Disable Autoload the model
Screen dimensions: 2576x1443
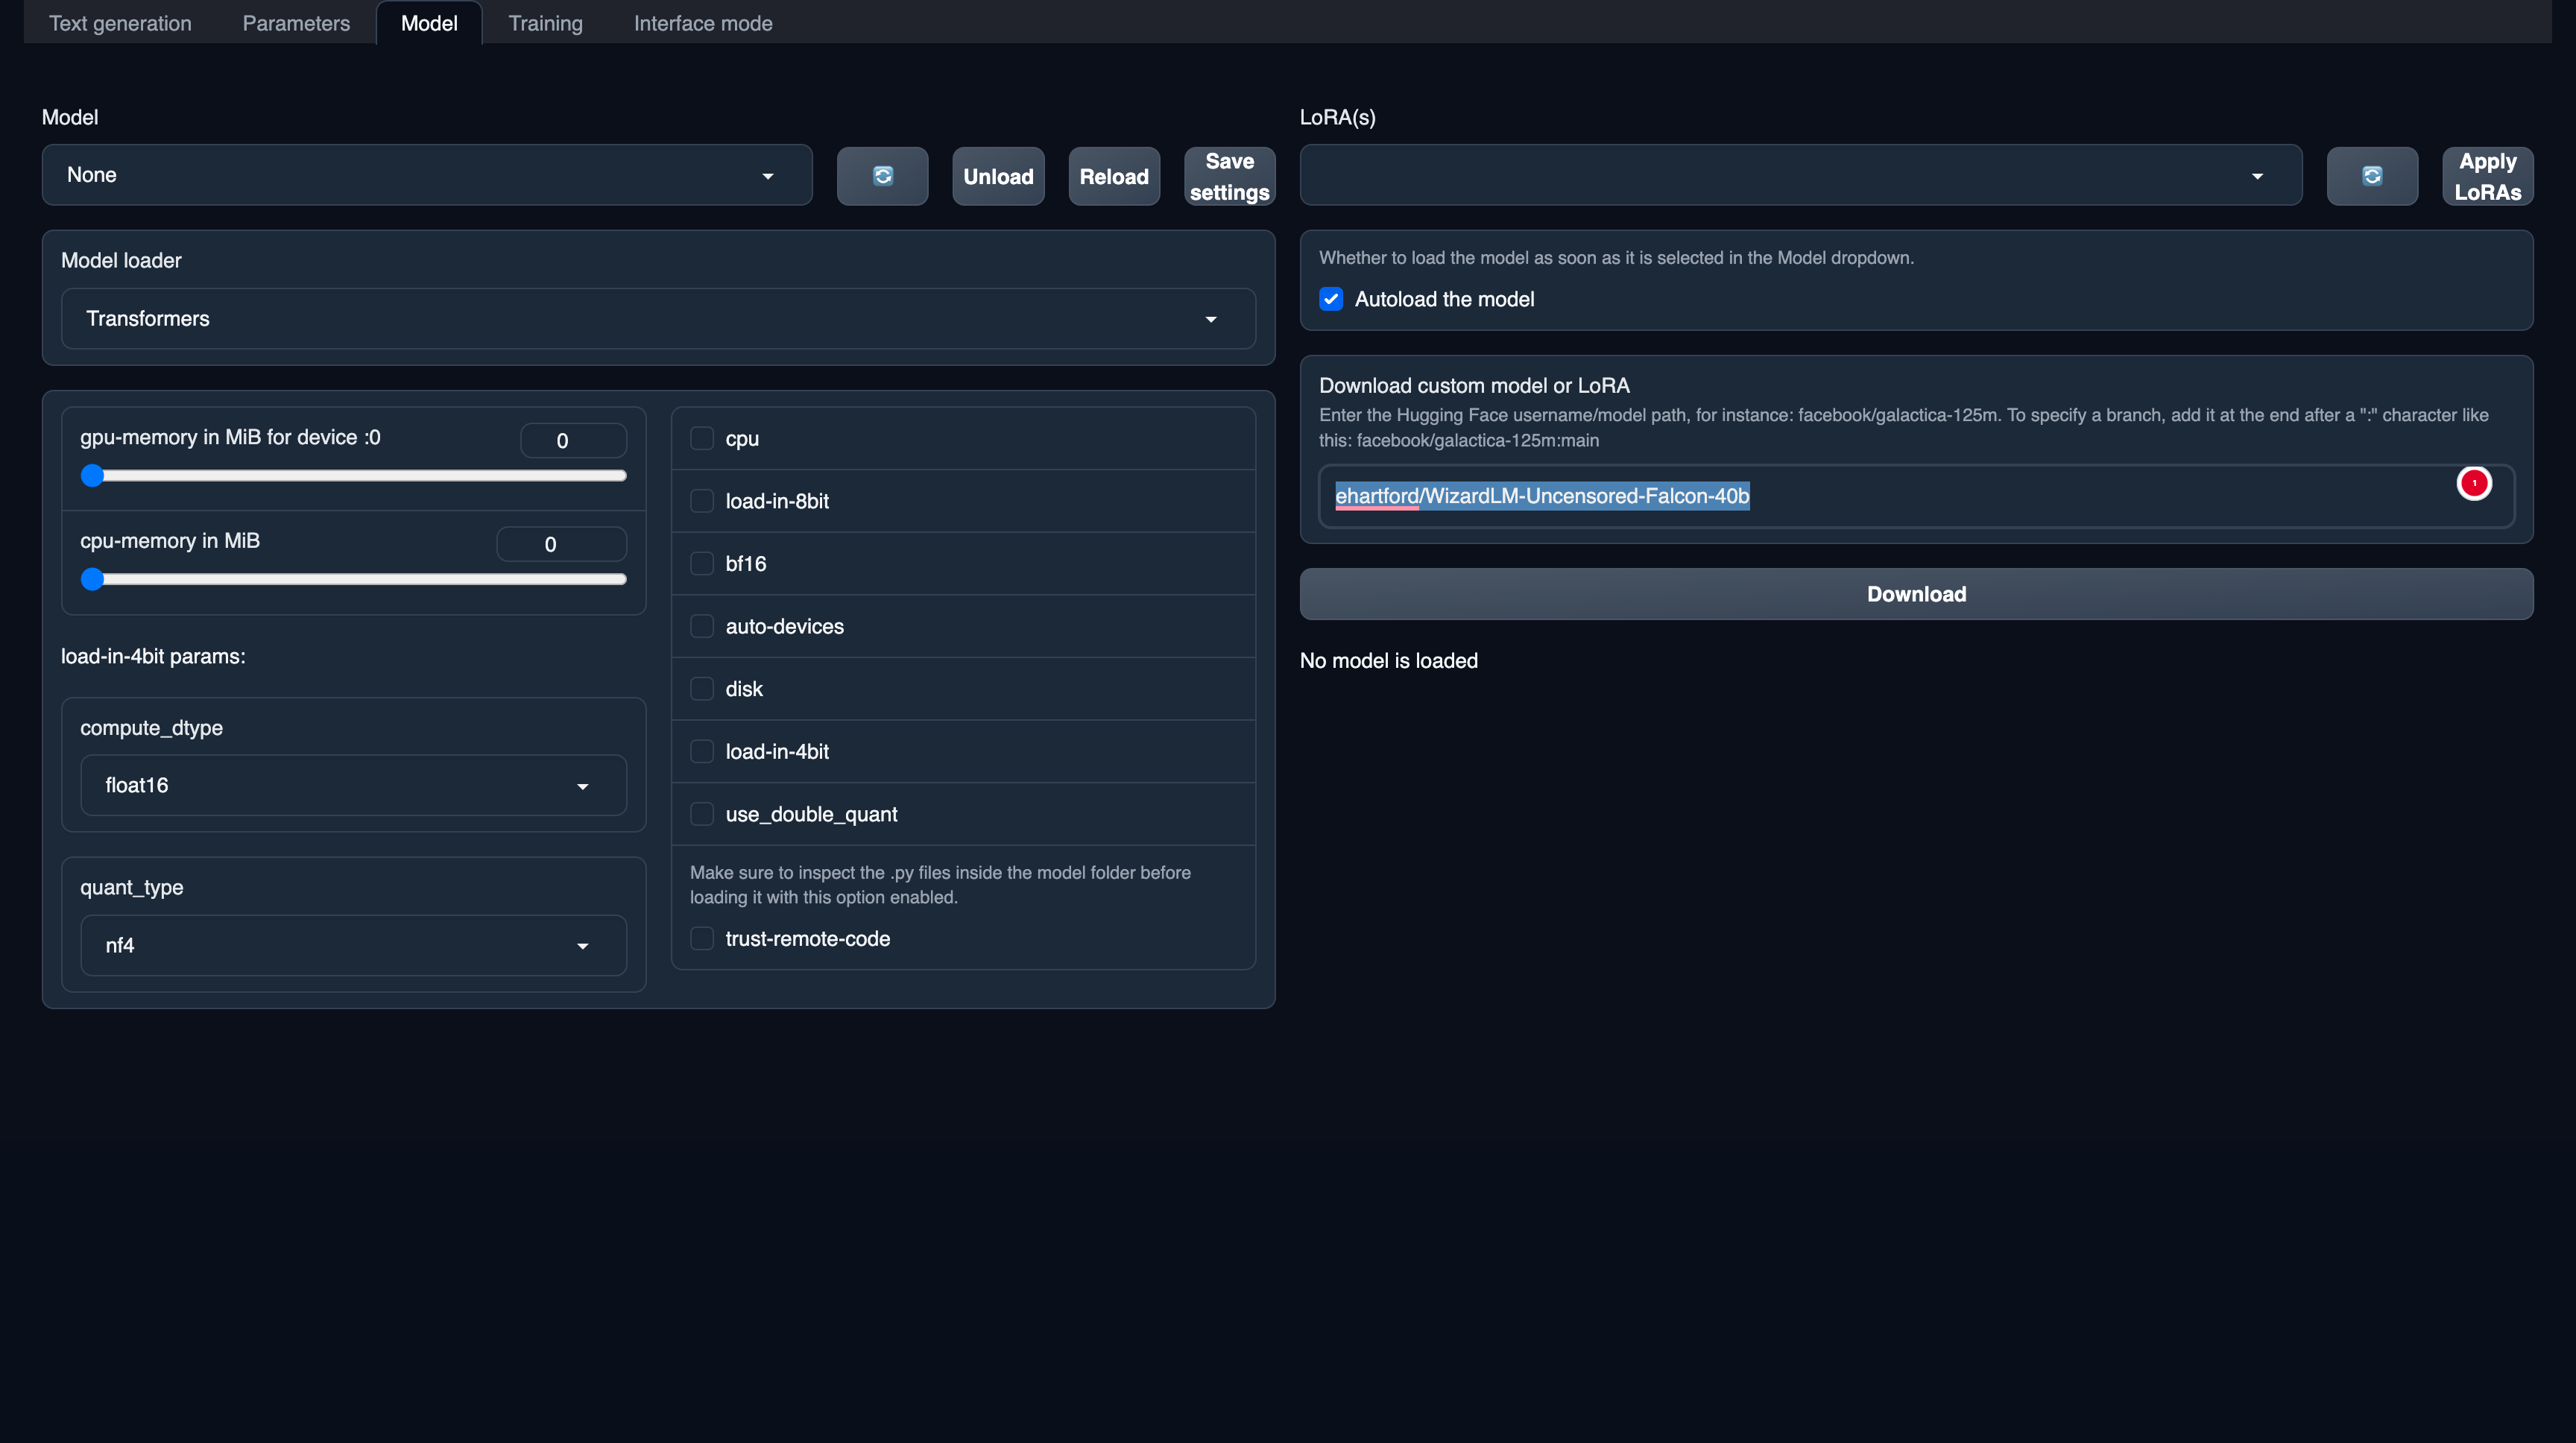pos(1330,298)
